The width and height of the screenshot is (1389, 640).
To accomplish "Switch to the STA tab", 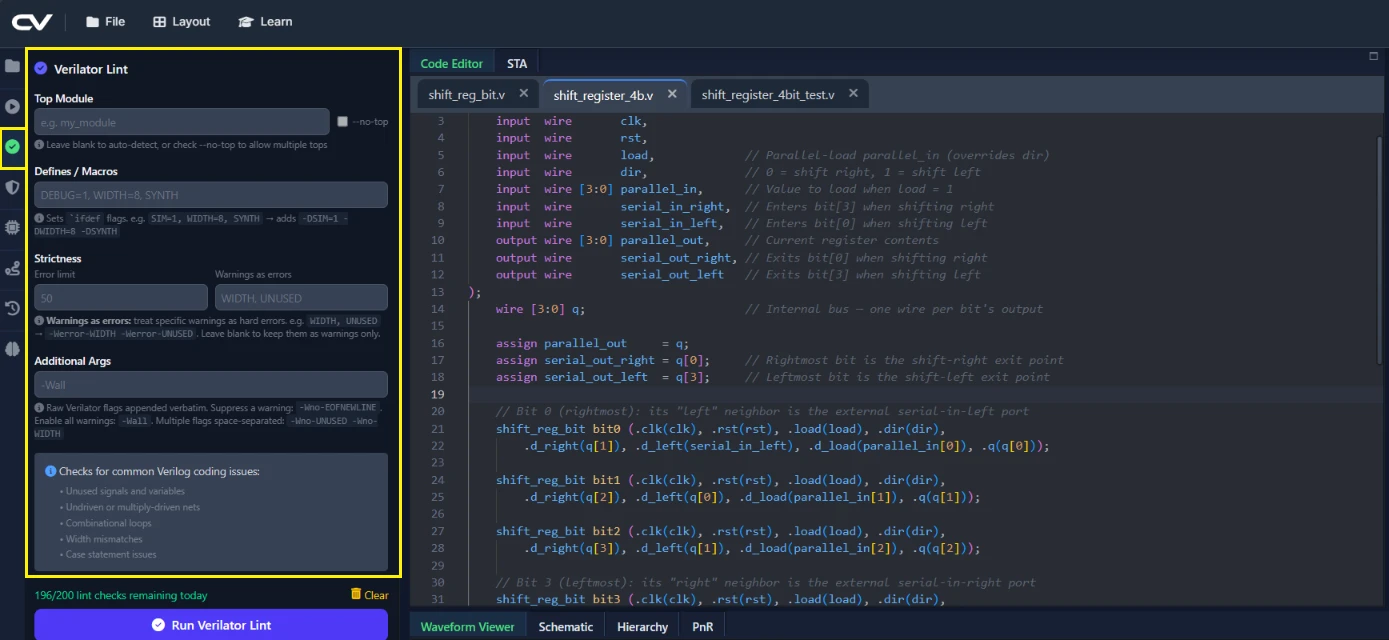I will pos(517,64).
